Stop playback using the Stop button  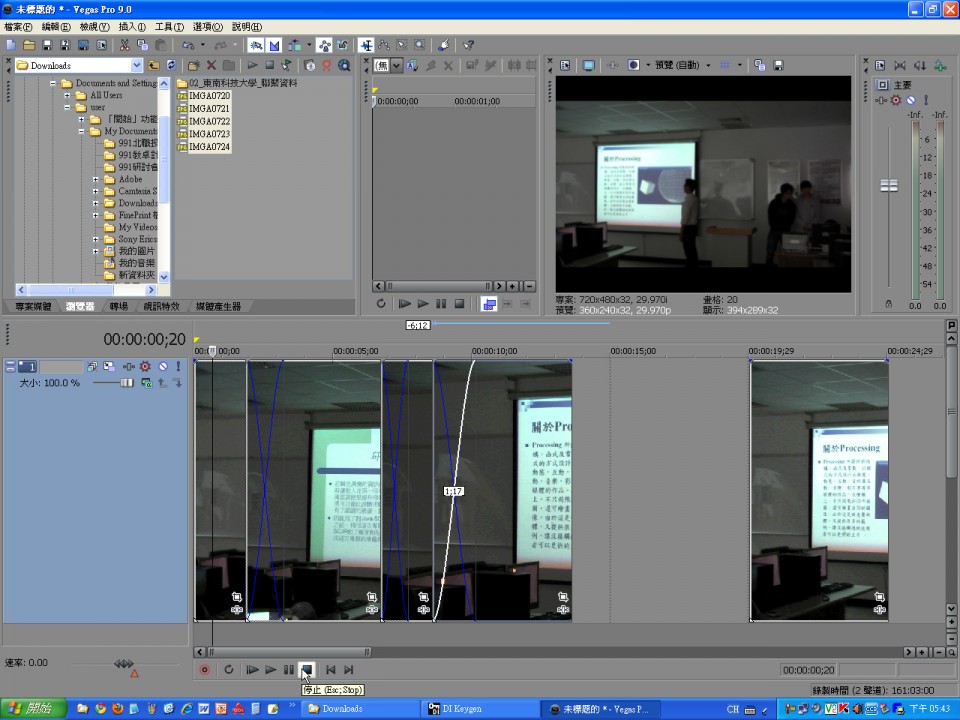(307, 670)
